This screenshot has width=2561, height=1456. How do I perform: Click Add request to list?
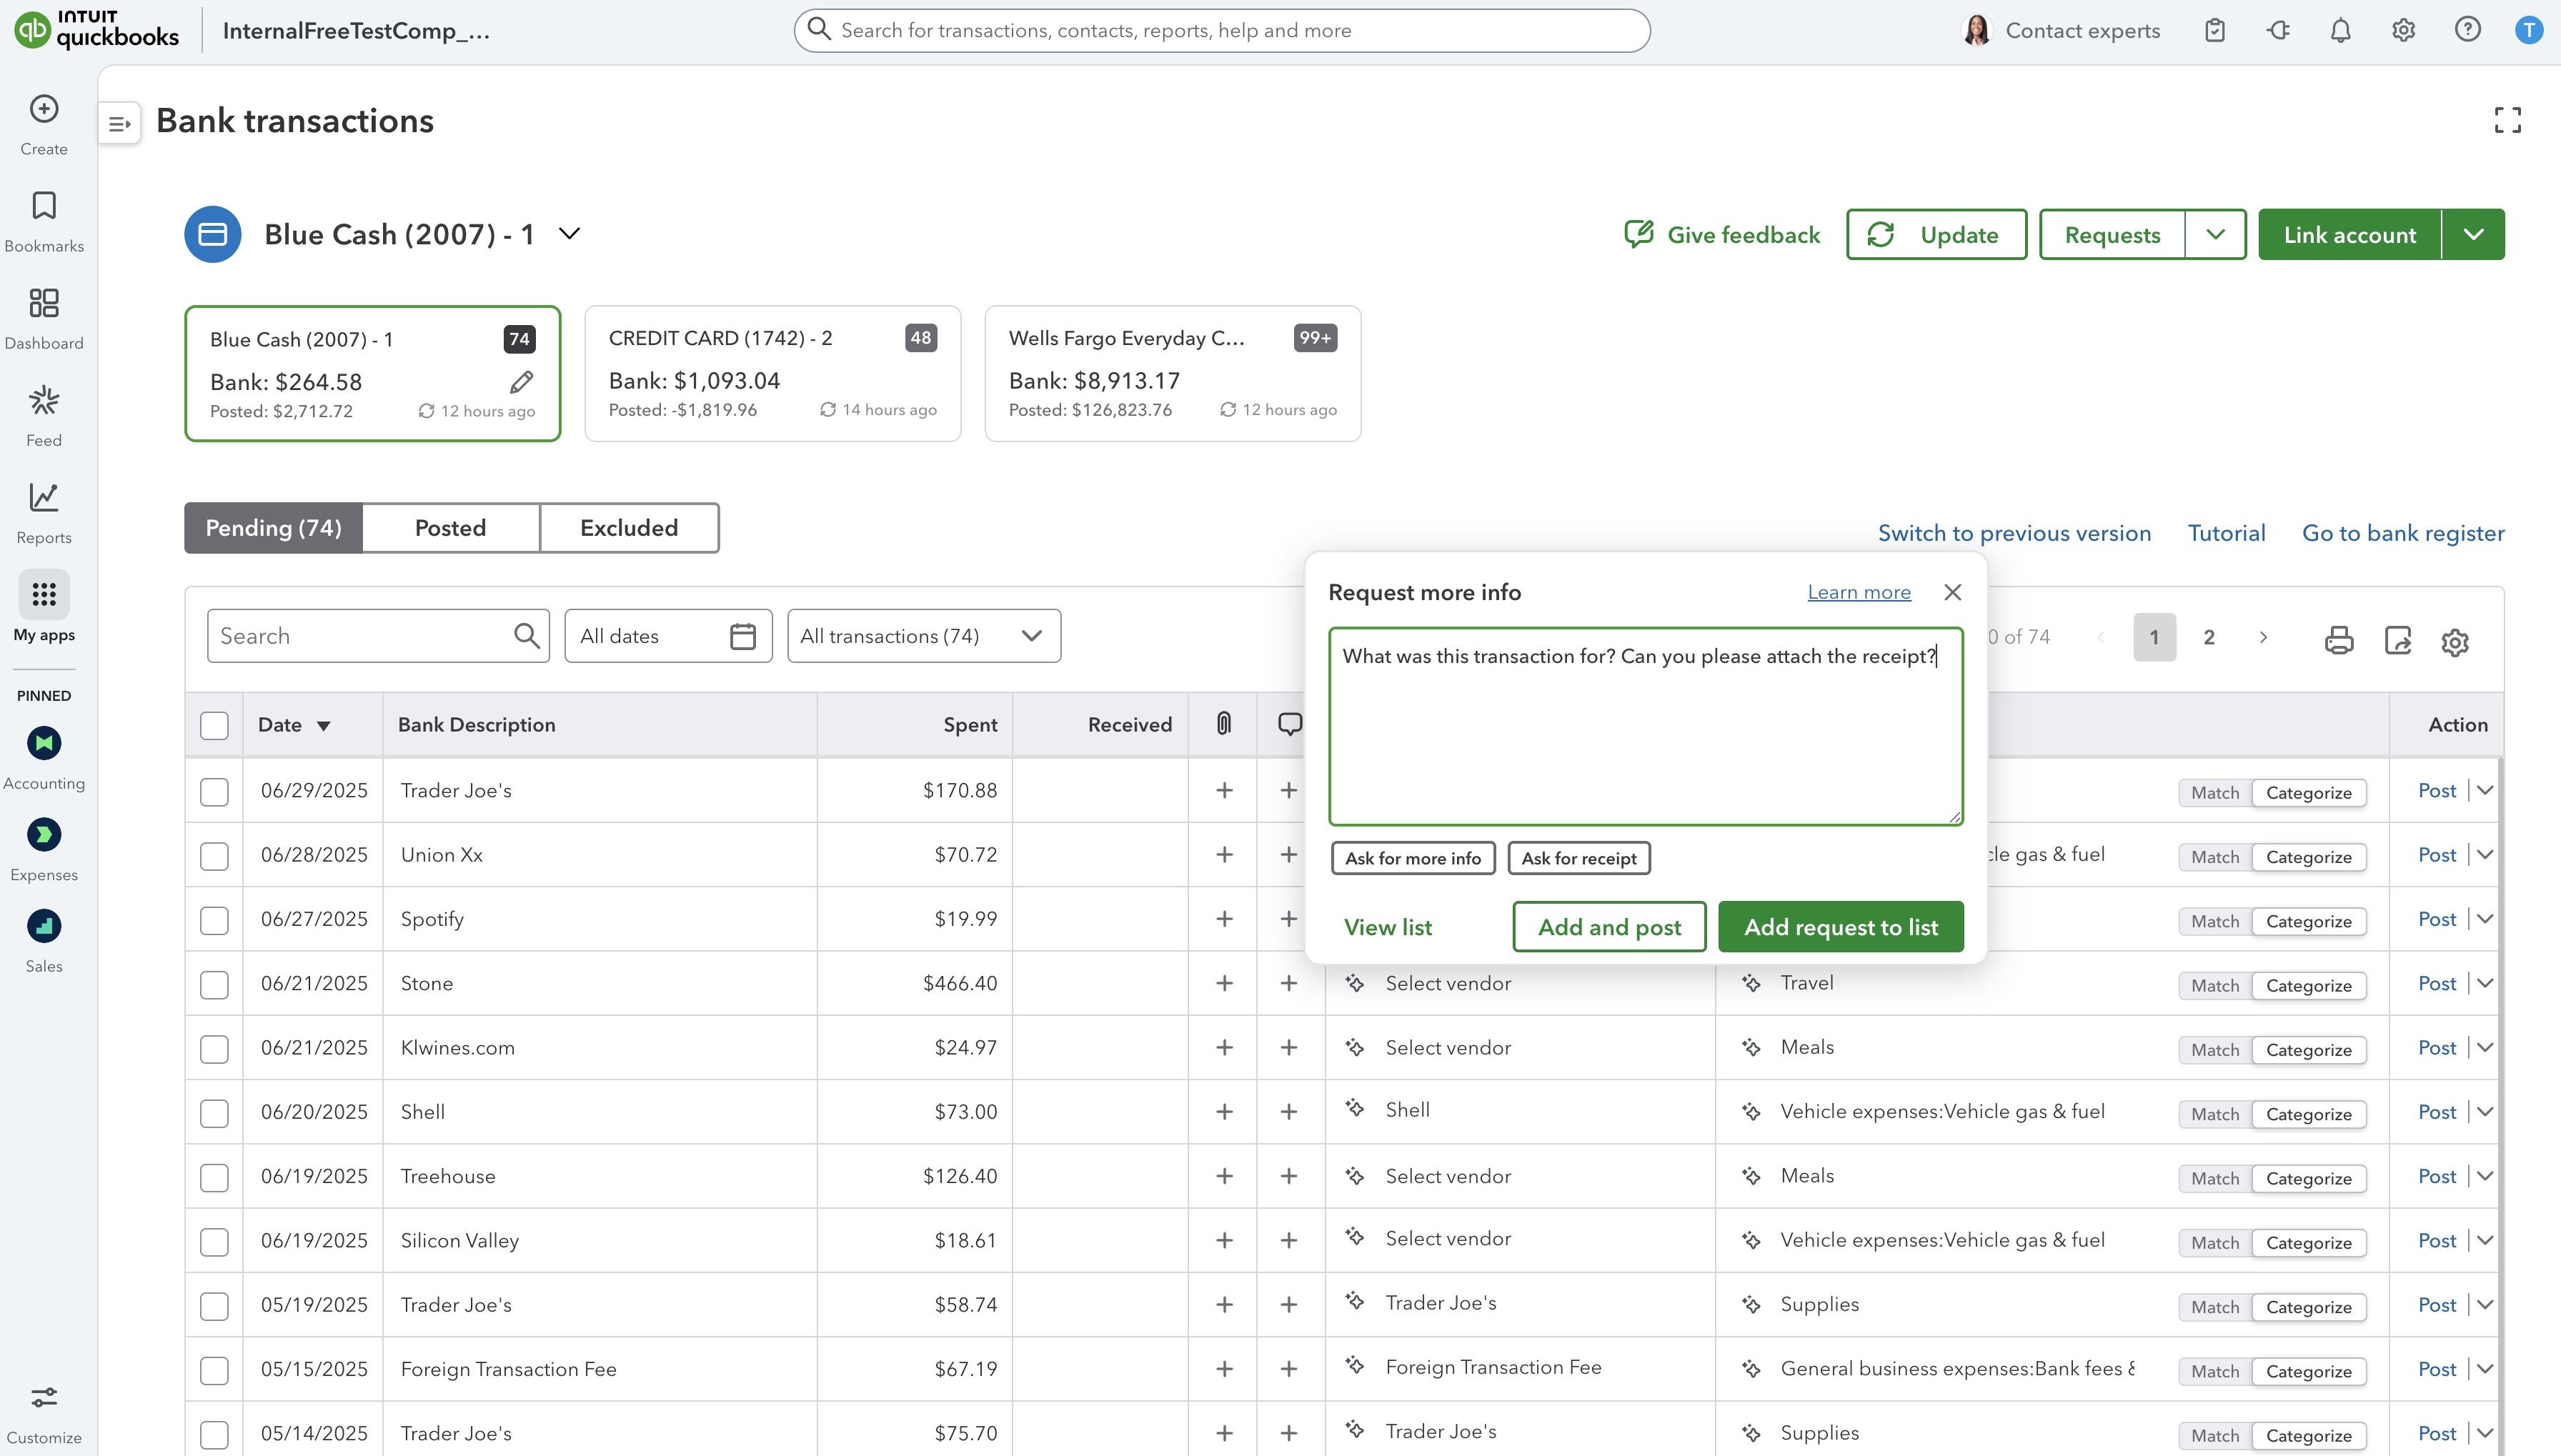1841,927
